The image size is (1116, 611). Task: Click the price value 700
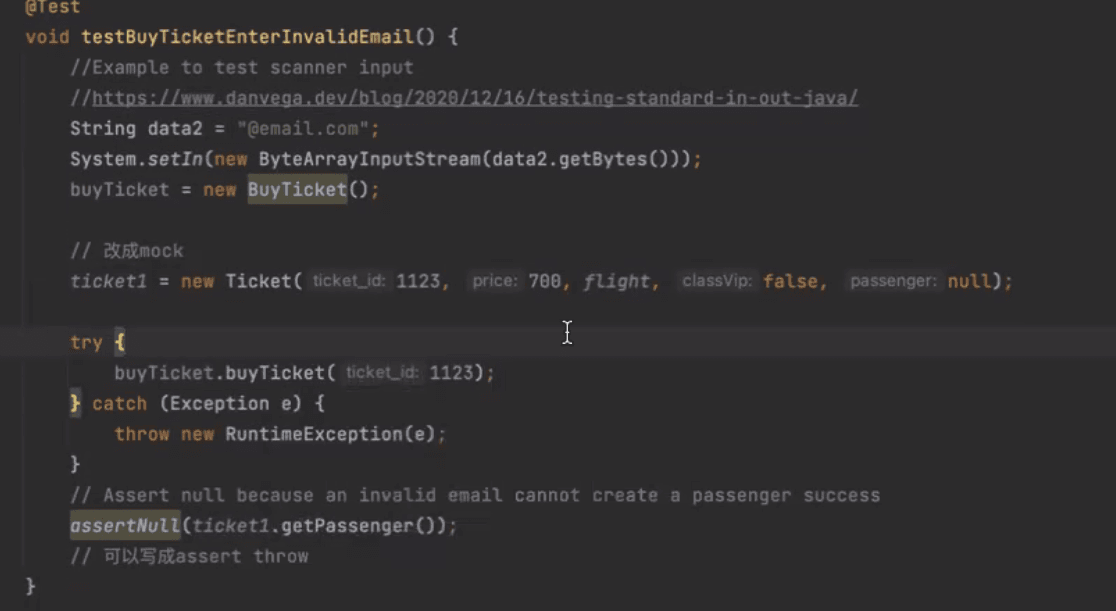click(544, 281)
